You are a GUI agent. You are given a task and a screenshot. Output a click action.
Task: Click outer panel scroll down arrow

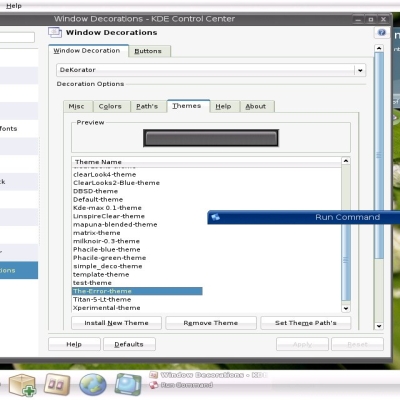click(x=379, y=326)
